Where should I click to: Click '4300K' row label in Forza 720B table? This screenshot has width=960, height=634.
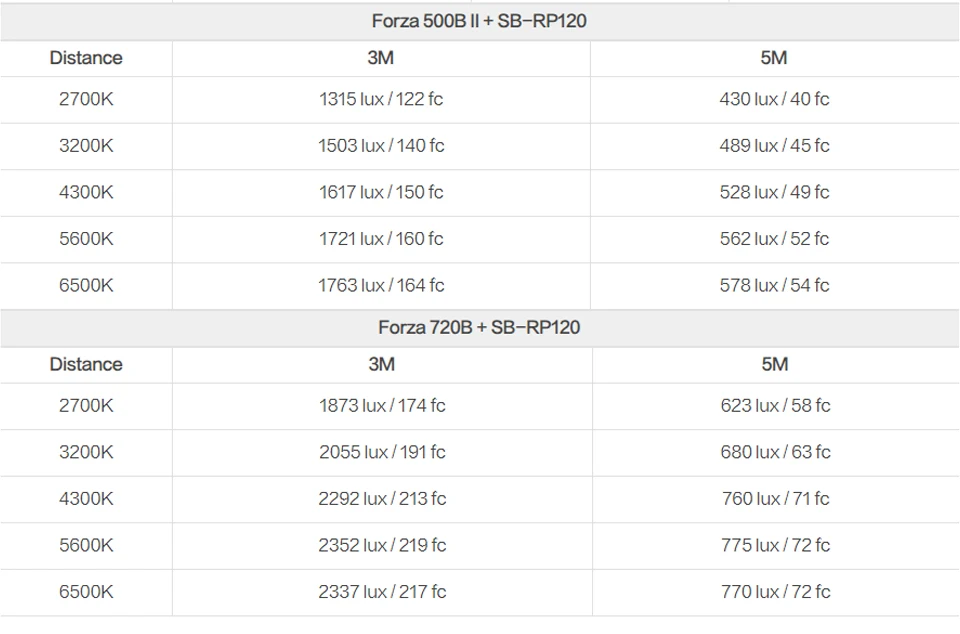pos(86,498)
